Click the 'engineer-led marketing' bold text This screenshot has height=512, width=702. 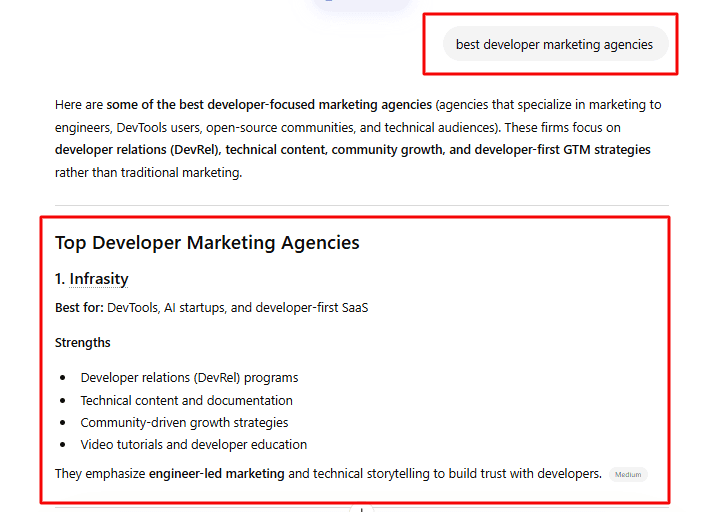pos(216,474)
